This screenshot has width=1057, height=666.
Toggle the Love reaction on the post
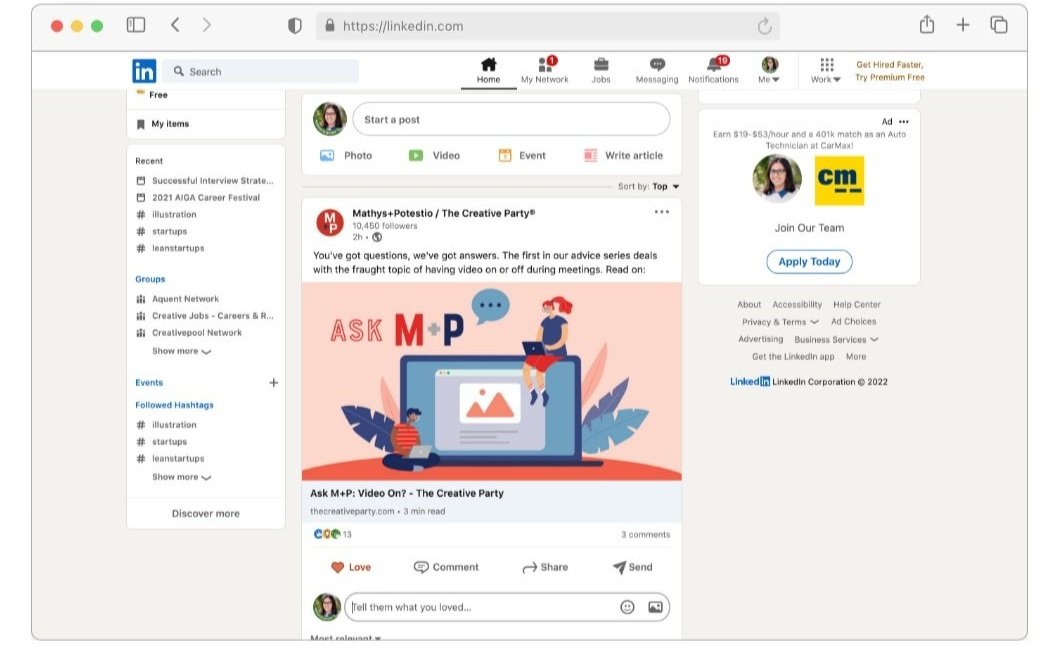351,568
